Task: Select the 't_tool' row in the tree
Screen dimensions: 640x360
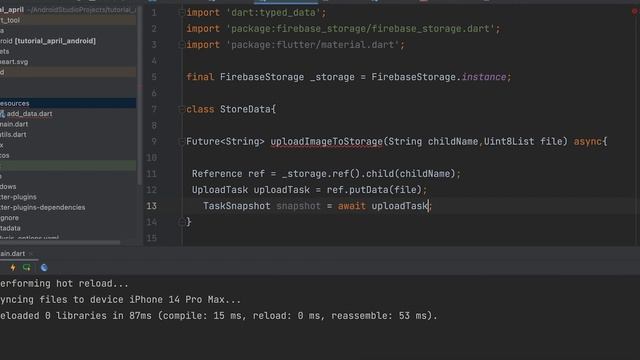Action: [68, 20]
